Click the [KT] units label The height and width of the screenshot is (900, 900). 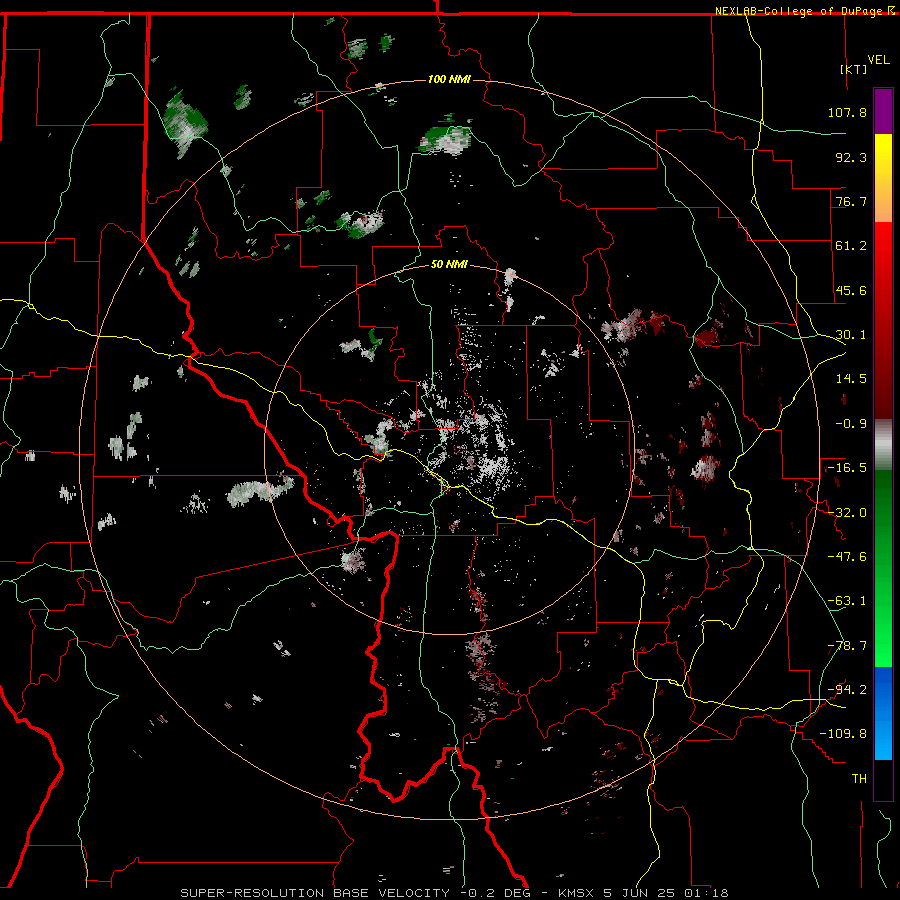pyautogui.click(x=854, y=69)
